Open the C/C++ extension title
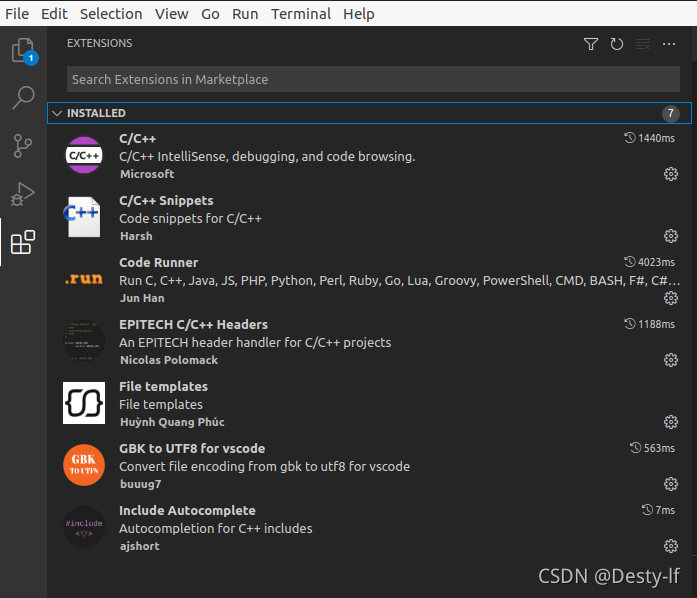This screenshot has height=598, width=697. click(x=137, y=139)
